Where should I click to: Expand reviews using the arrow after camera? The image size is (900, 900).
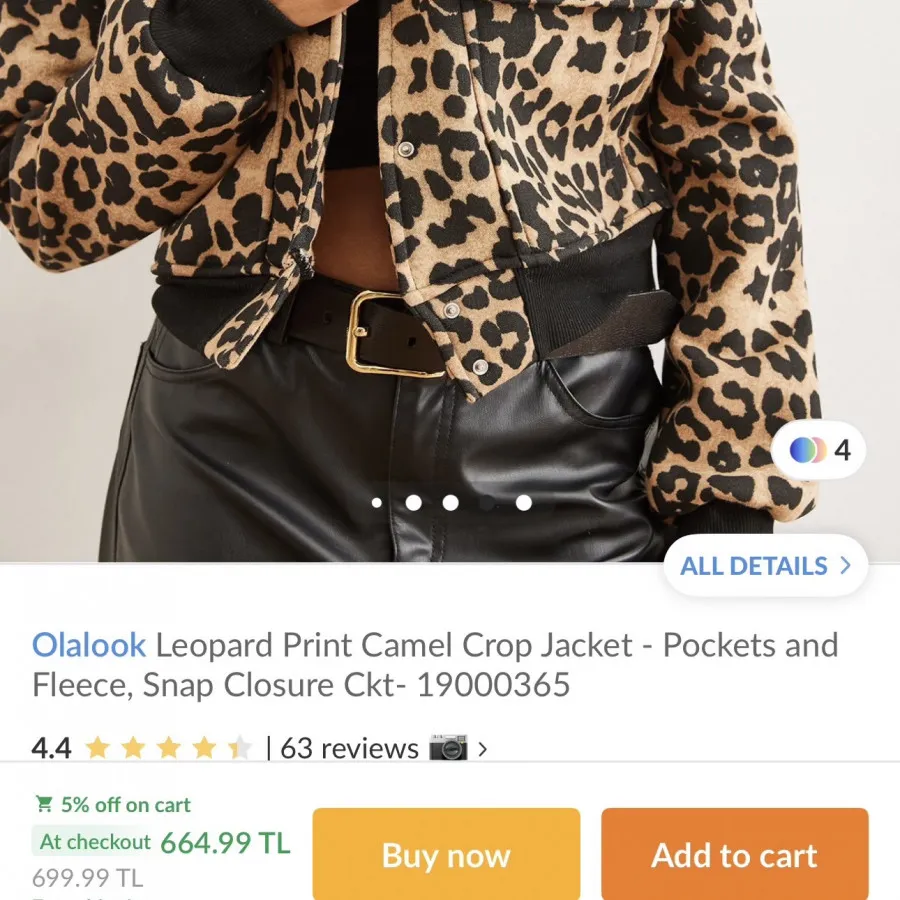click(x=483, y=748)
